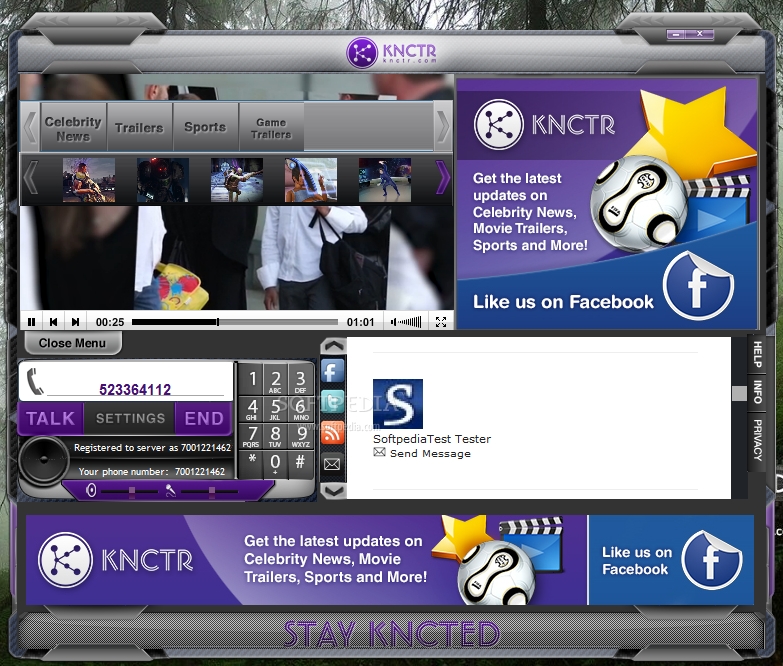
Task: Click the Close Menu button
Action: click(x=72, y=343)
